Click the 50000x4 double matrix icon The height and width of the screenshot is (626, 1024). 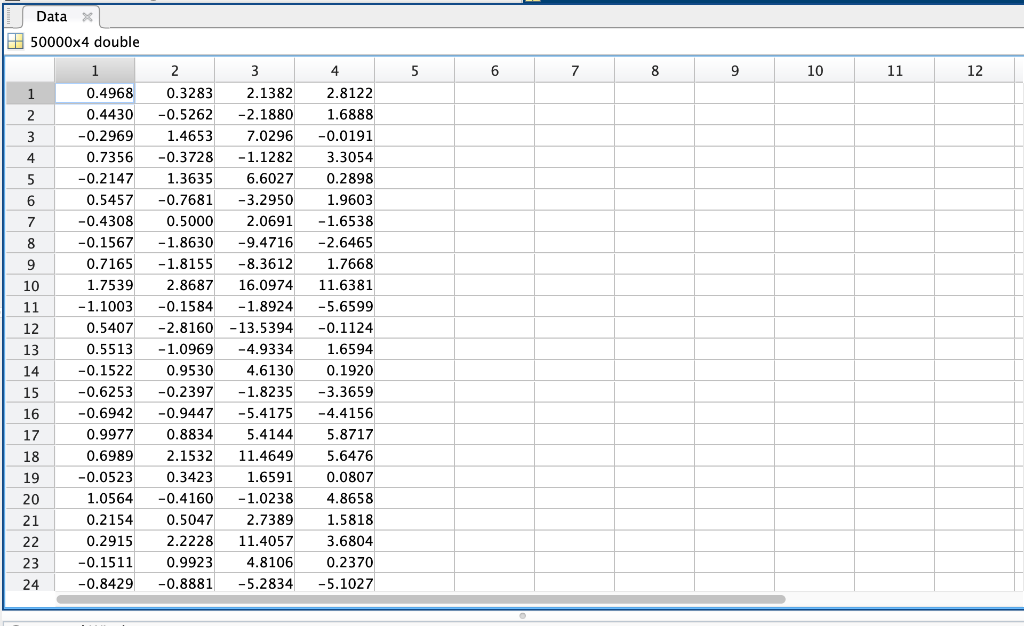[x=15, y=42]
